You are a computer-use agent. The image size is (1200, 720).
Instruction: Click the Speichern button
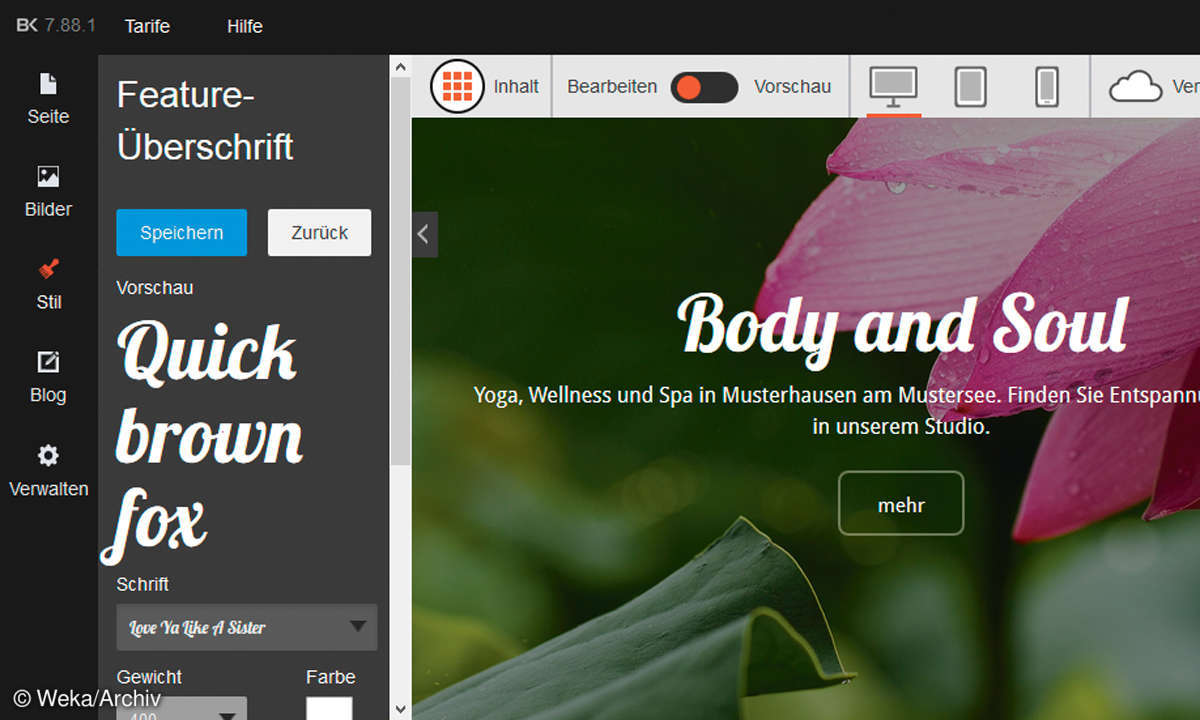[181, 233]
